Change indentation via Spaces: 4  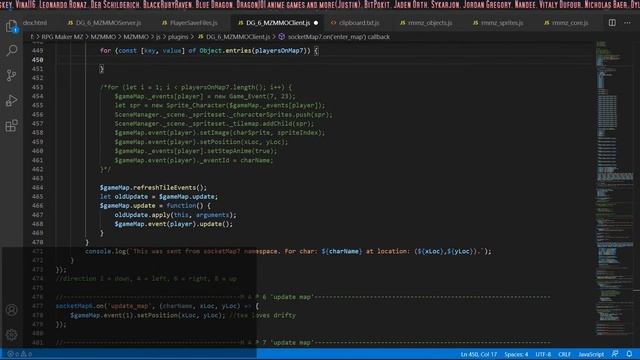(516, 354)
